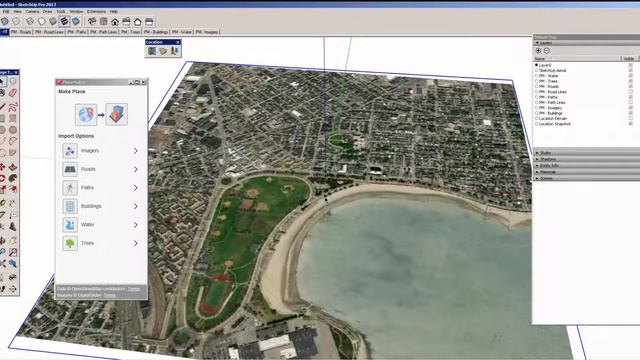Click the Paths walking figure icon
This screenshot has width=640, height=360.
(70, 188)
